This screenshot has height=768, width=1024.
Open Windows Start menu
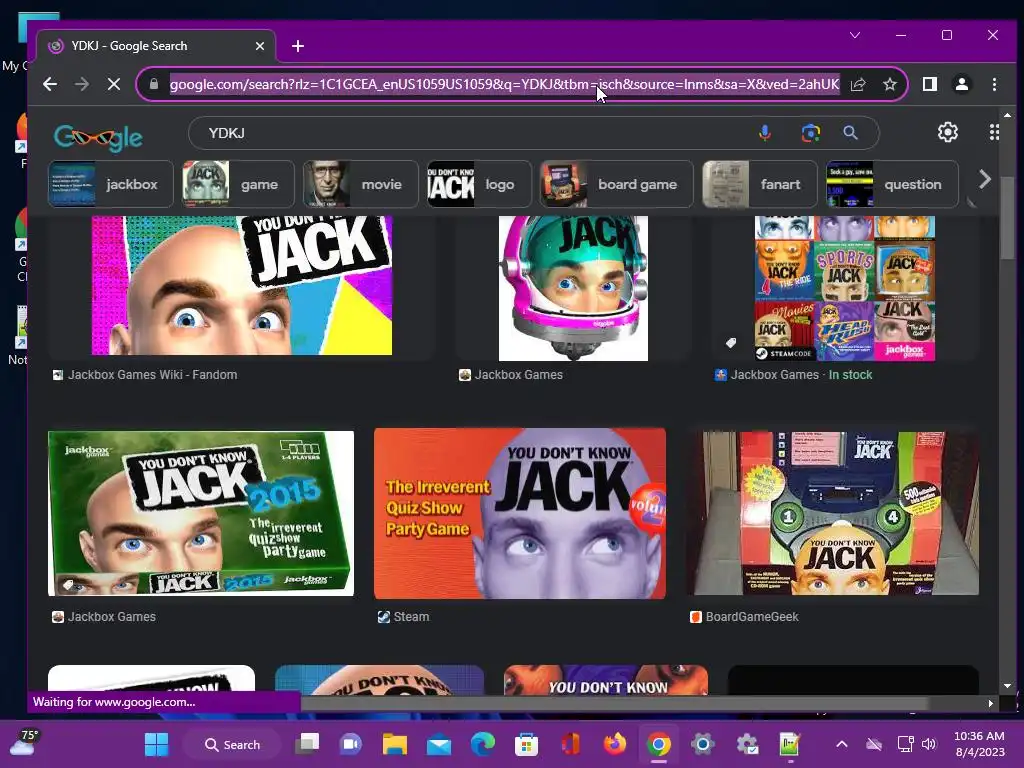click(156, 744)
